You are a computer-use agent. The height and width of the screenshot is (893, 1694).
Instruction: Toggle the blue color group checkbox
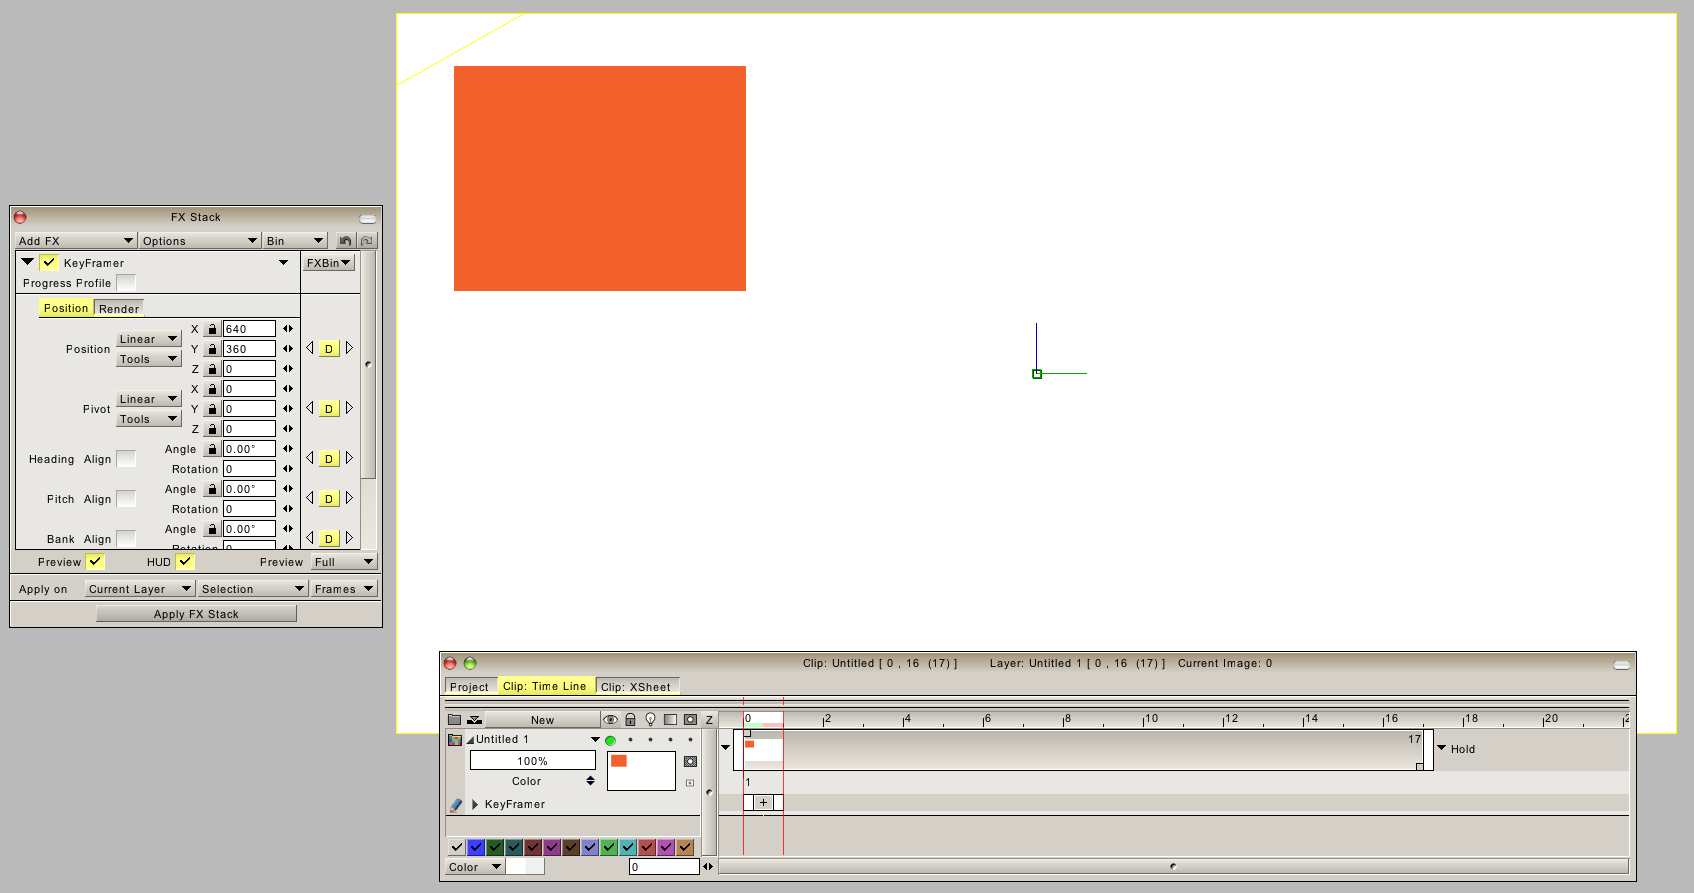(476, 847)
